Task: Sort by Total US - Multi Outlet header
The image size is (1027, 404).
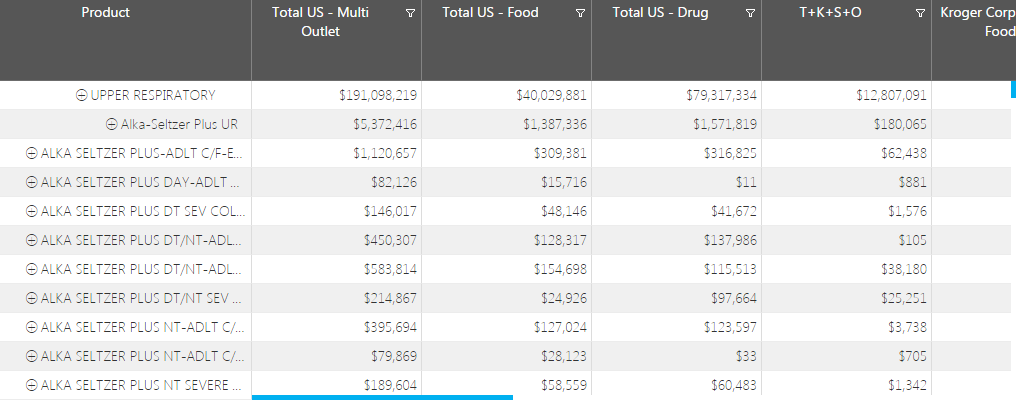Action: [320, 22]
